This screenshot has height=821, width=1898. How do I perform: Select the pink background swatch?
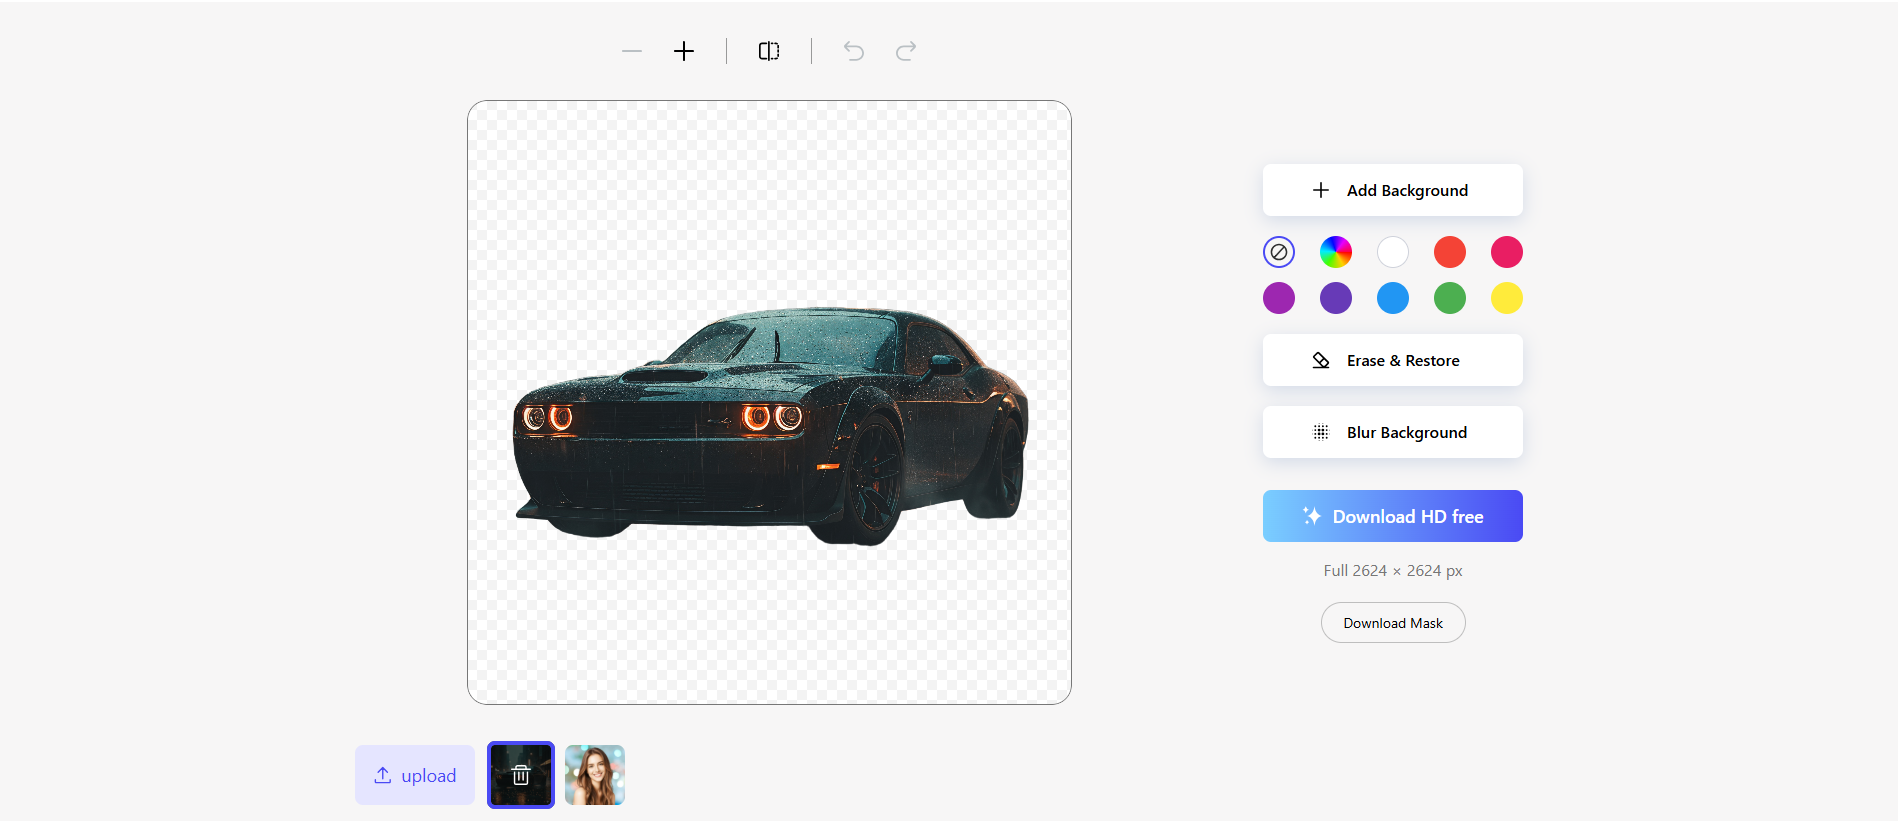[x=1507, y=252]
